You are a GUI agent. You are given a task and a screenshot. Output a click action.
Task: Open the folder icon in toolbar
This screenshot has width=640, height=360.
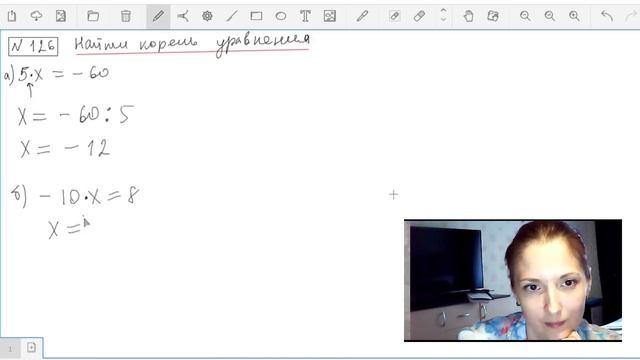pyautogui.click(x=93, y=16)
